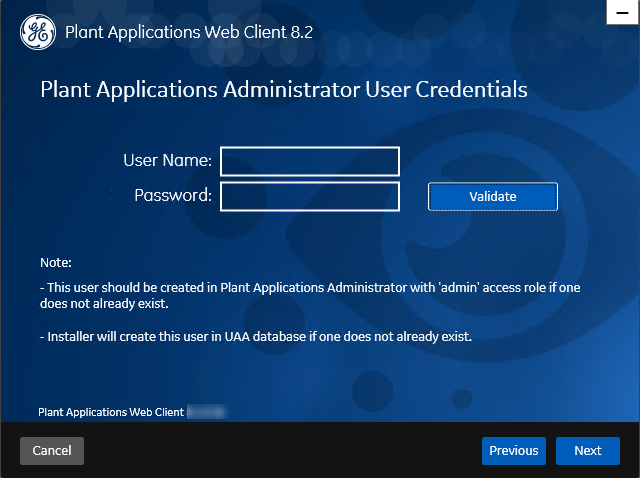
Task: Minimize the installer window
Action: pos(622,12)
